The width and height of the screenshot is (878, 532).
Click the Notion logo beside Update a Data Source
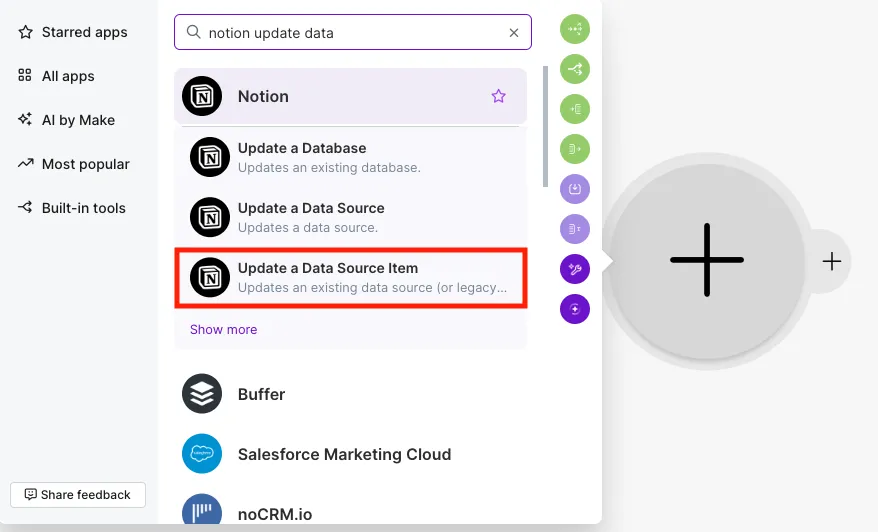[210, 217]
